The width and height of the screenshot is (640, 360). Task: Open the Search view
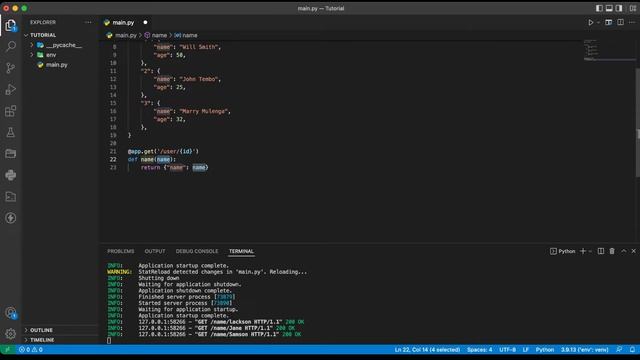click(11, 46)
